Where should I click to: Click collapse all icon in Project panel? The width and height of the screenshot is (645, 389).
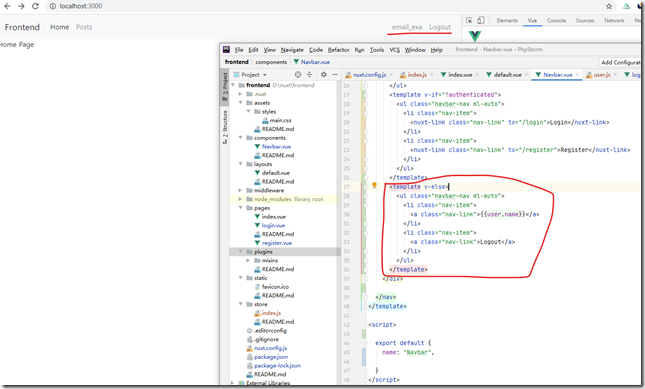[309, 74]
